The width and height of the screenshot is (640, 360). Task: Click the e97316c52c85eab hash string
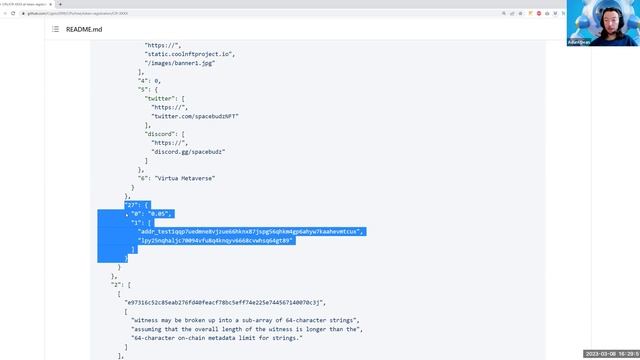(225, 302)
